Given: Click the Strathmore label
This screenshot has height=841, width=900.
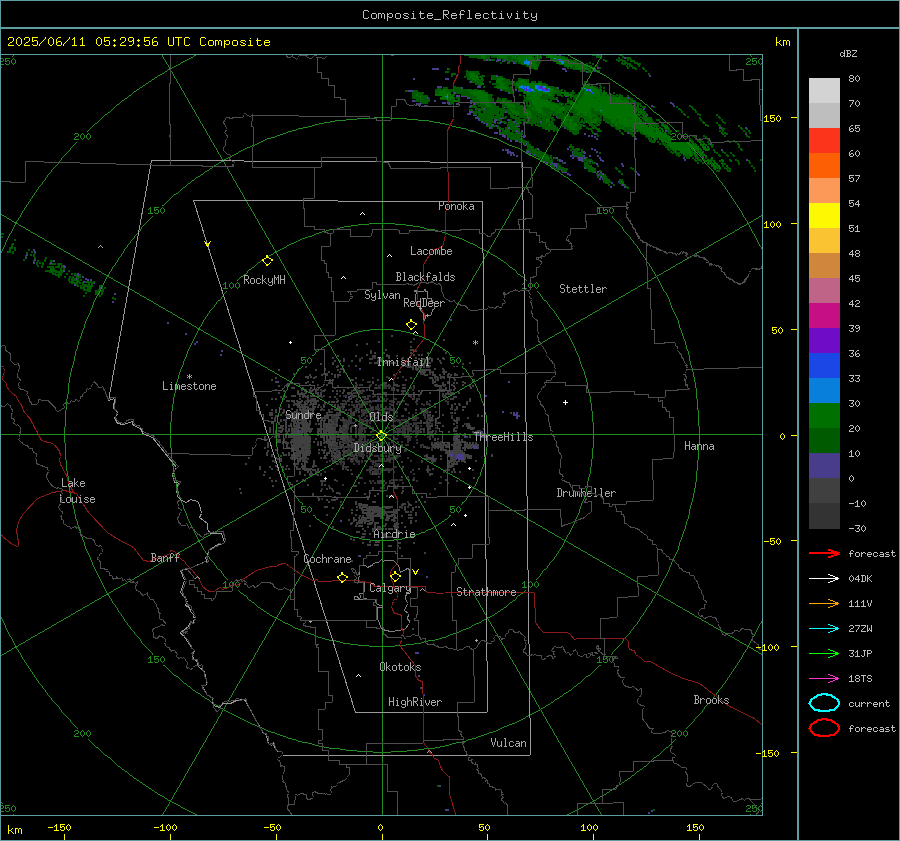Looking at the screenshot, I should coord(486,592).
